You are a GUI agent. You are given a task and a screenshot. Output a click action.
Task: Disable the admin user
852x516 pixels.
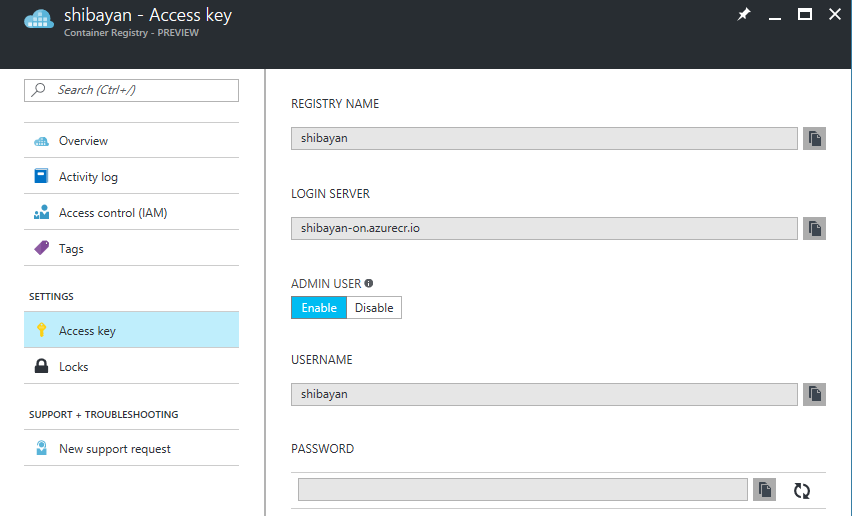click(x=374, y=307)
